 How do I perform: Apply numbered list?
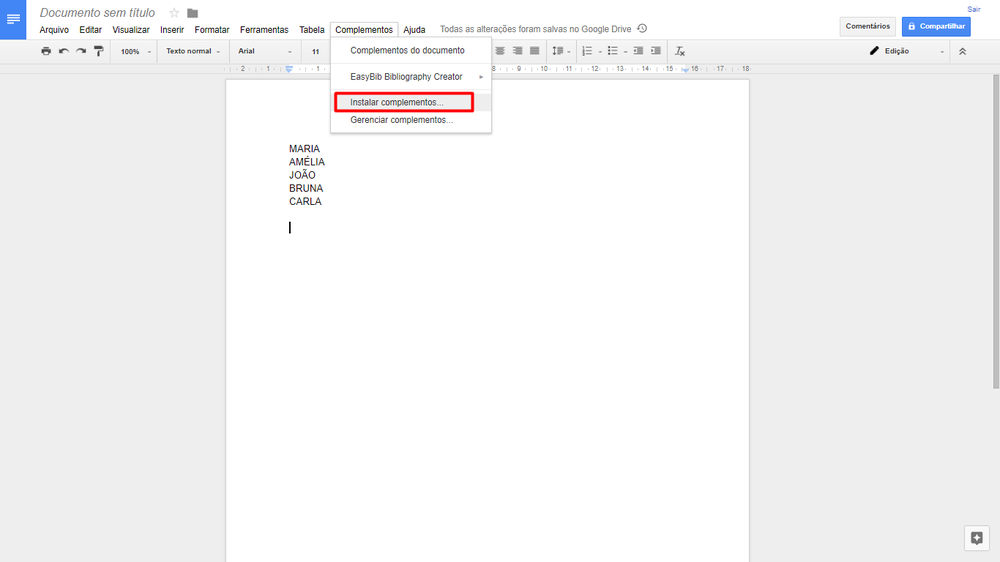coord(587,51)
